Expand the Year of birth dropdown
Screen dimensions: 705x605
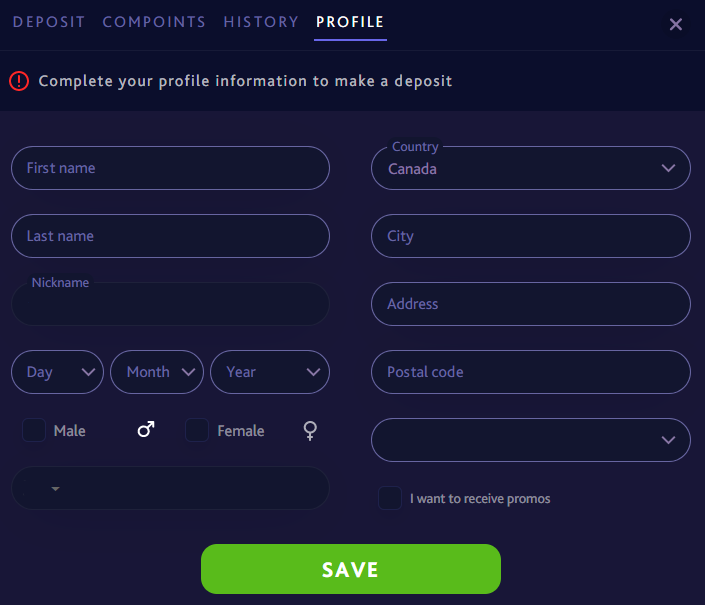(x=270, y=372)
